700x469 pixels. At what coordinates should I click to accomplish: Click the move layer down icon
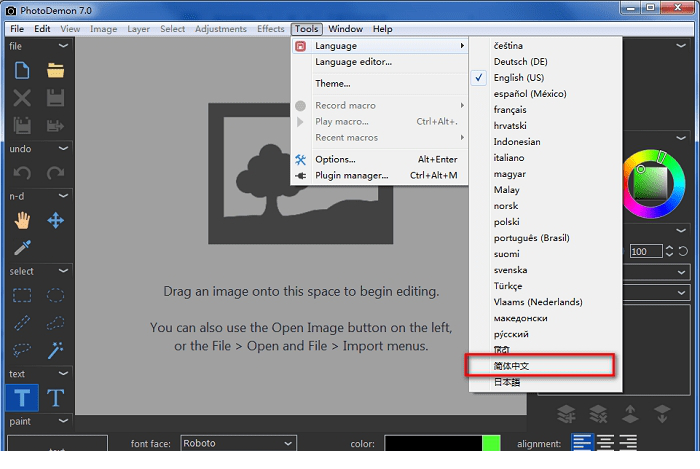coord(662,414)
